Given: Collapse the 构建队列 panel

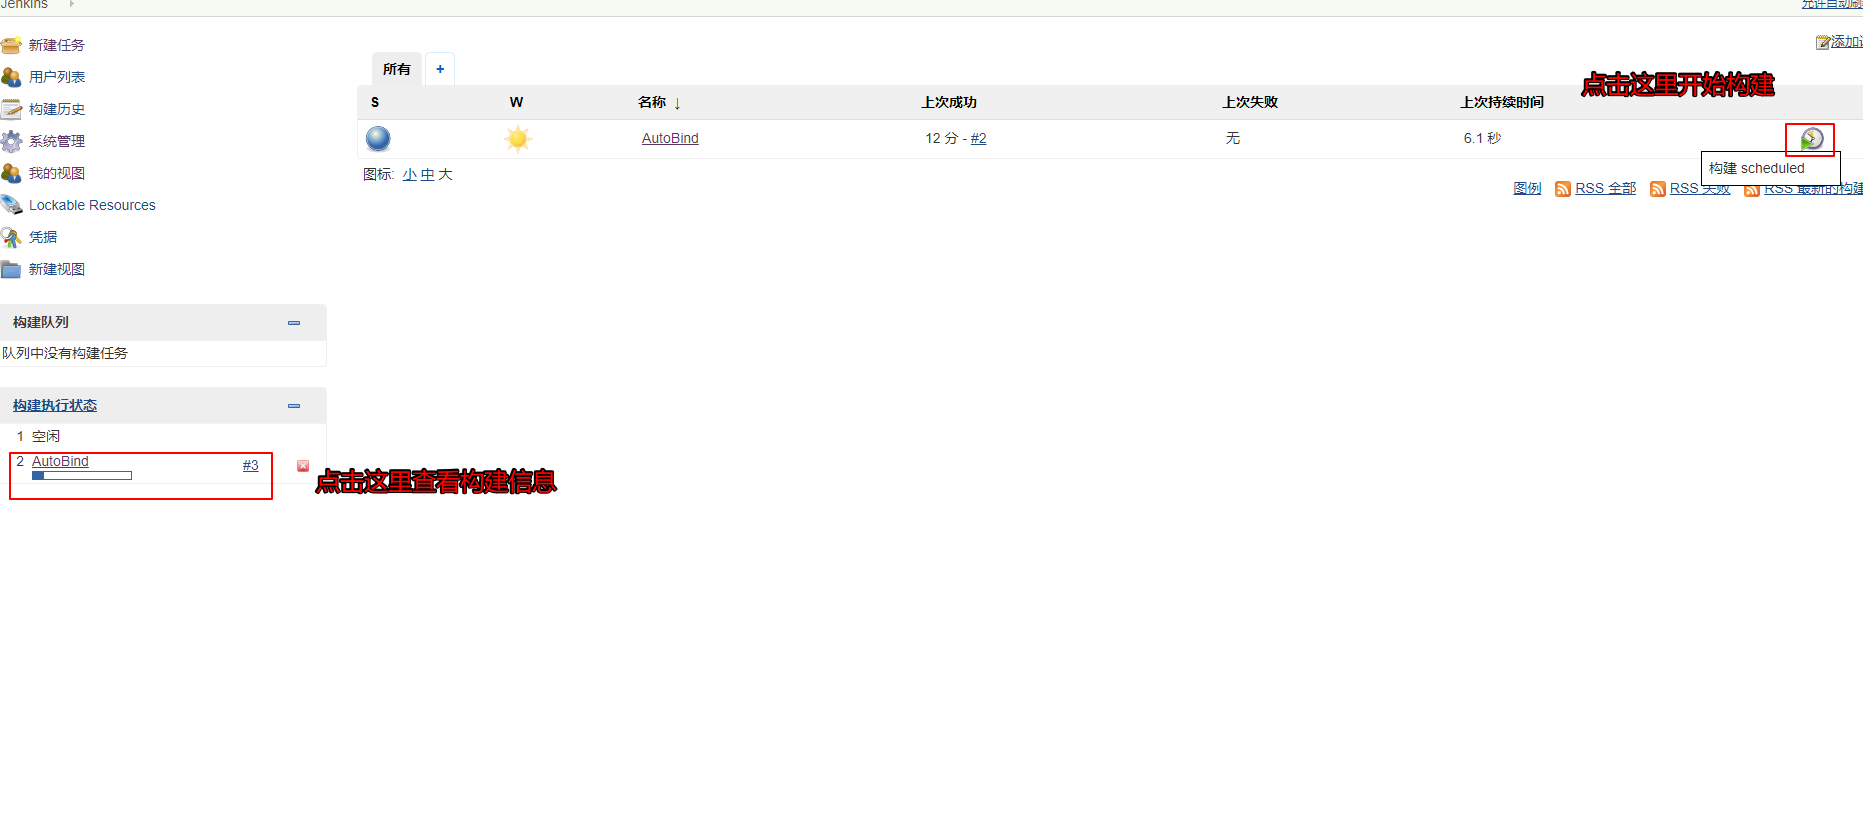Looking at the screenshot, I should pyautogui.click(x=294, y=323).
